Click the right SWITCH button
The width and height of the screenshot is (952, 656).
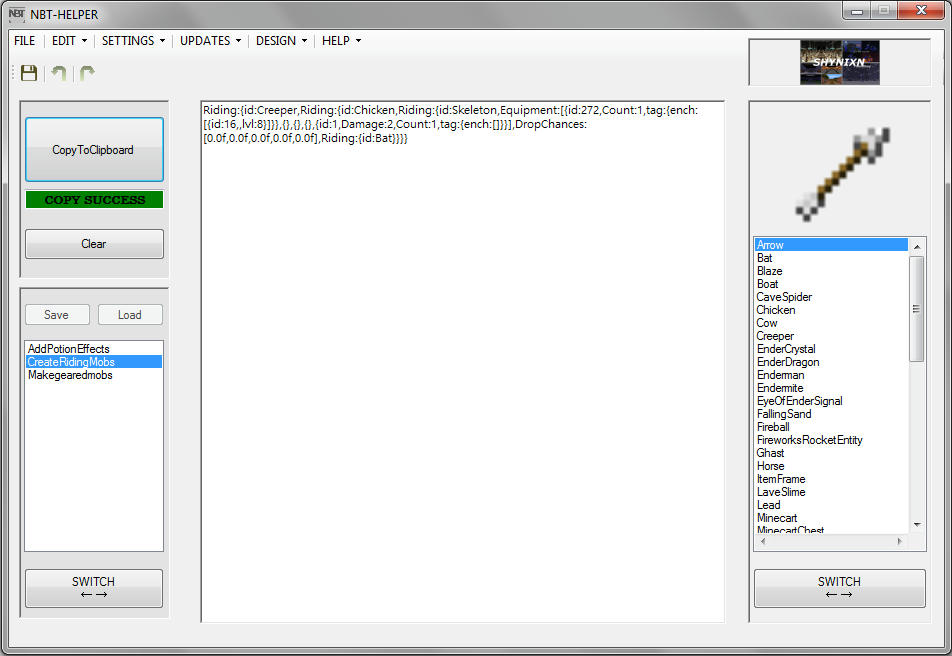[838, 587]
